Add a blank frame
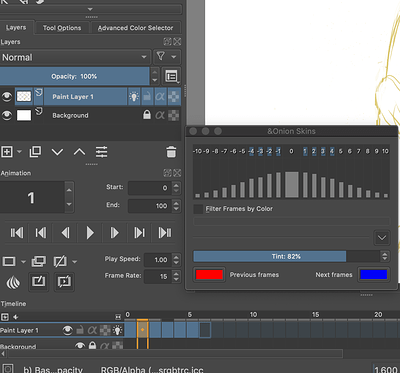Viewport: 400px width, 373px height. [x=9, y=261]
